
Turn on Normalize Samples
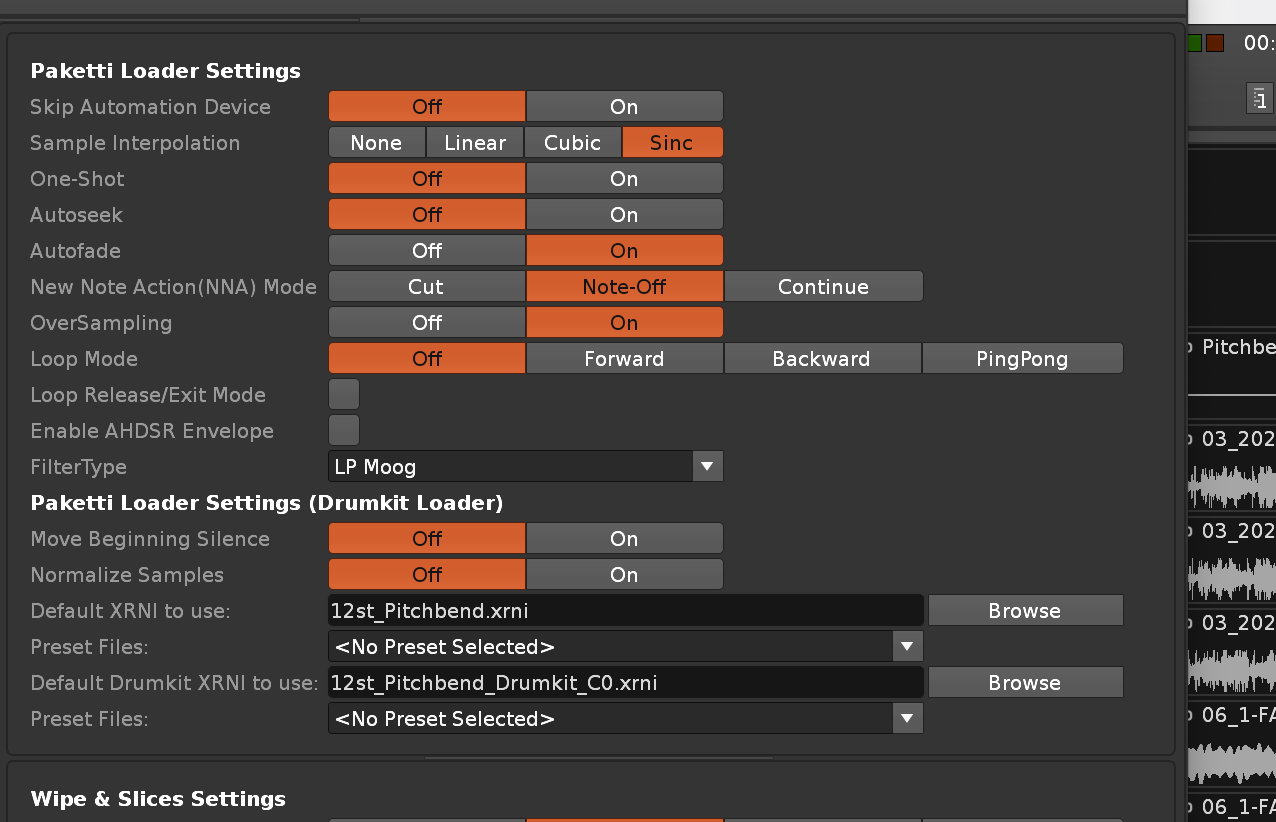point(624,575)
